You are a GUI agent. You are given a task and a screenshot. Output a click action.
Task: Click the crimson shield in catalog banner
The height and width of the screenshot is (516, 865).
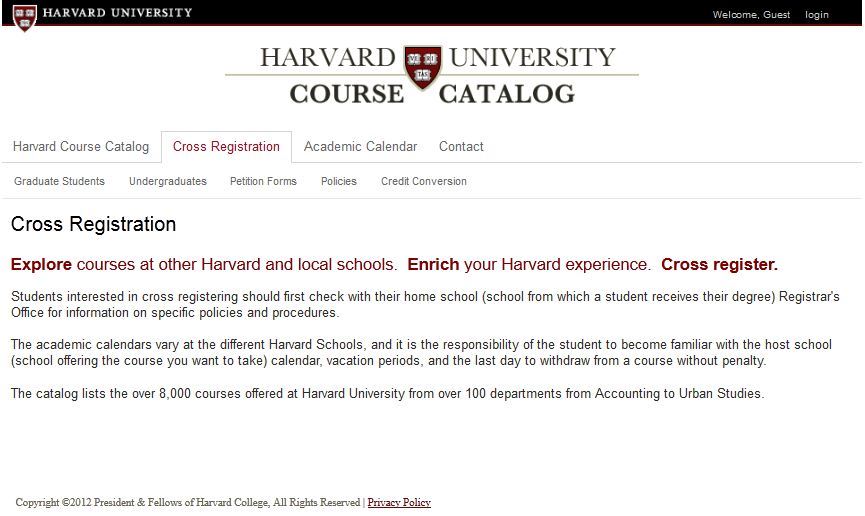point(423,67)
